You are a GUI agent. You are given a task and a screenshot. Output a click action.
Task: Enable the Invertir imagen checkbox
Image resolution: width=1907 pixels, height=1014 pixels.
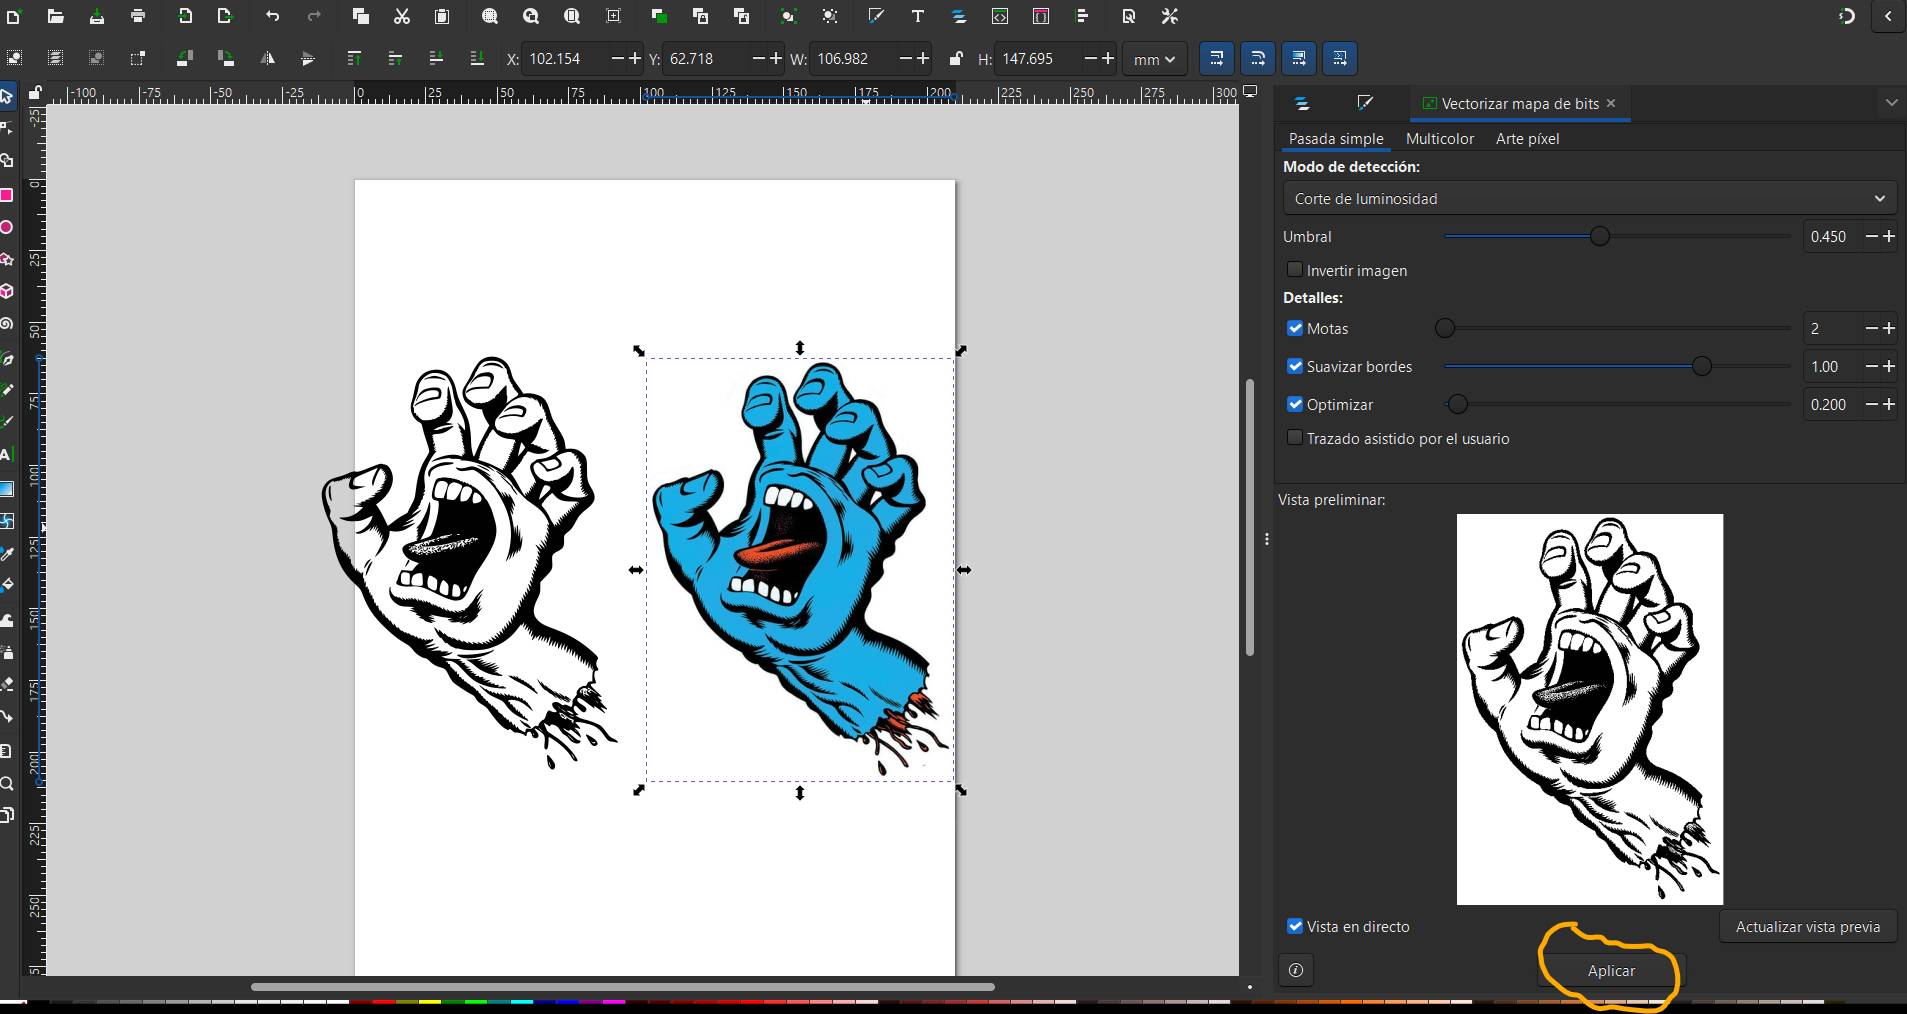tap(1295, 270)
